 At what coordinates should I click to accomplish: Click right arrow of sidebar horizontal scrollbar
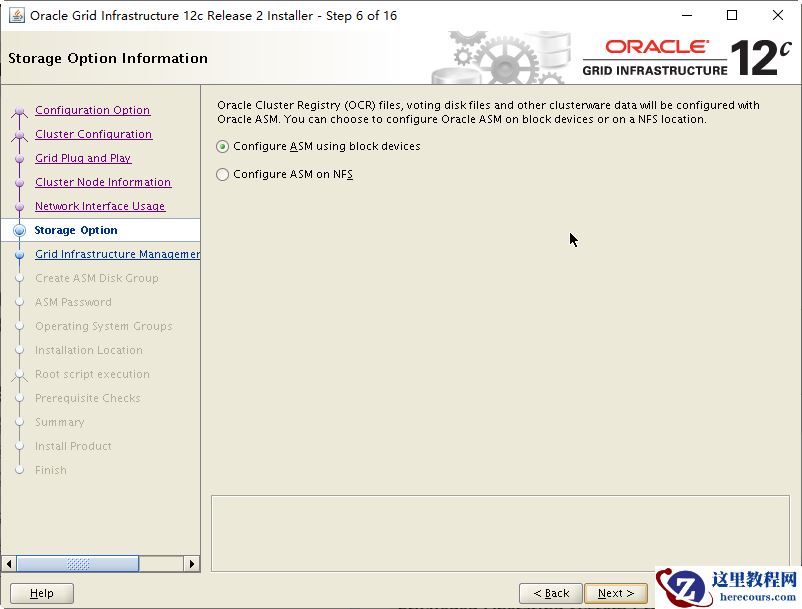[192, 564]
